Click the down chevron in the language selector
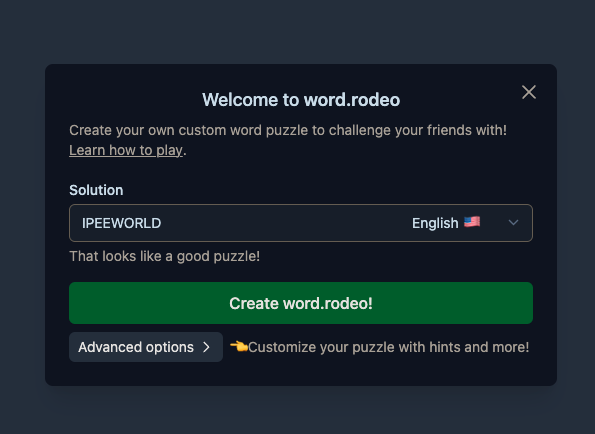This screenshot has width=595, height=434. pyautogui.click(x=513, y=223)
